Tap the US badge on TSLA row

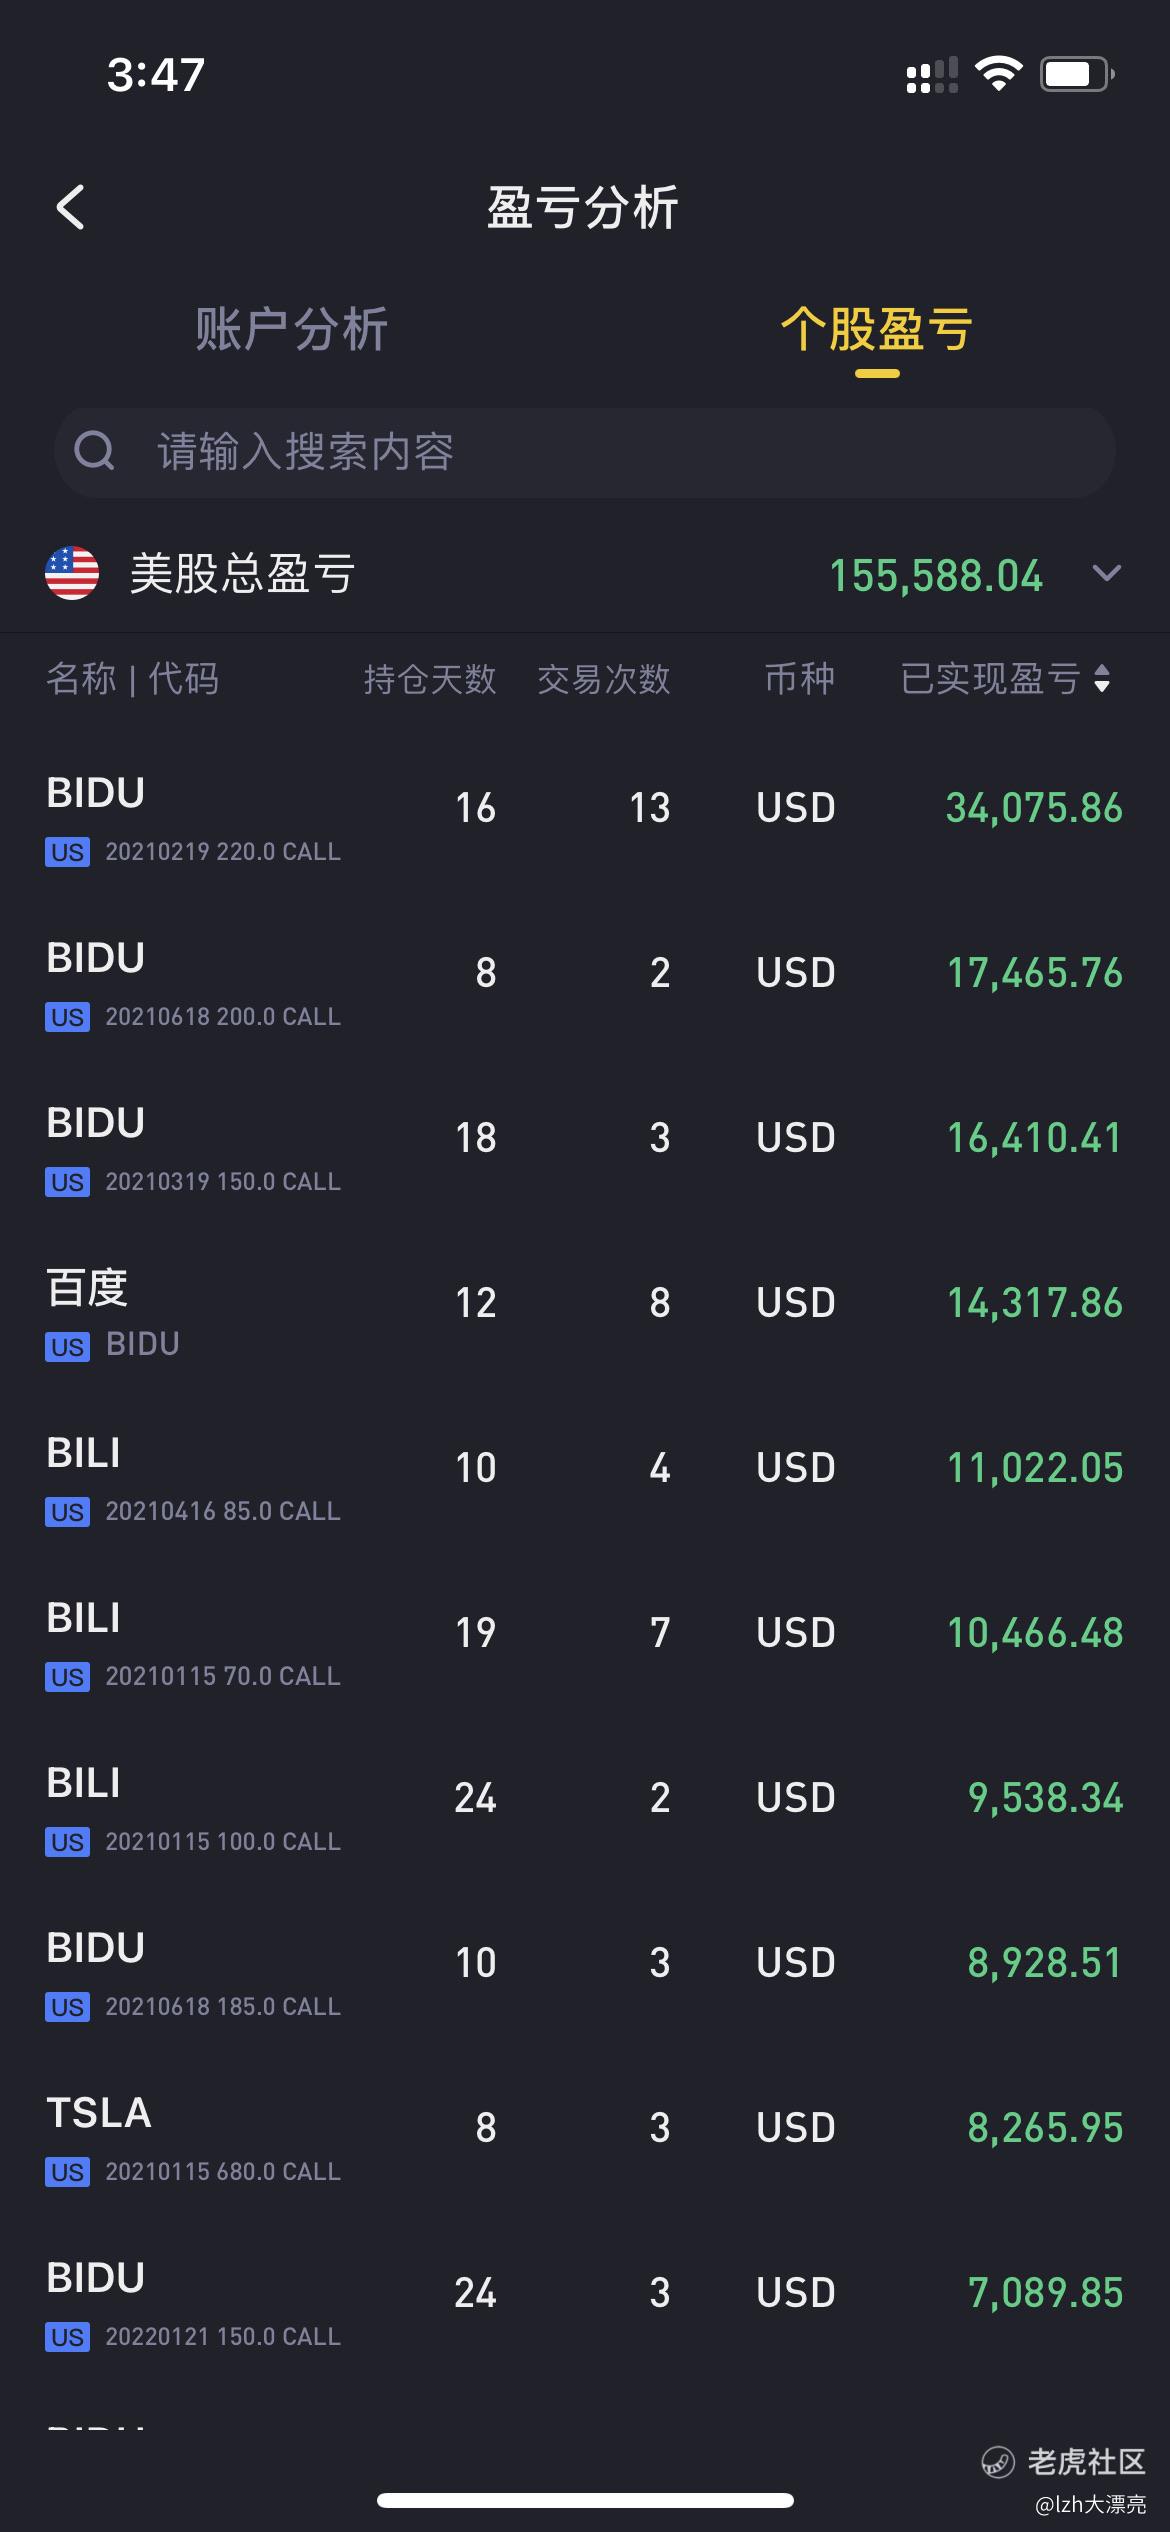(67, 2172)
